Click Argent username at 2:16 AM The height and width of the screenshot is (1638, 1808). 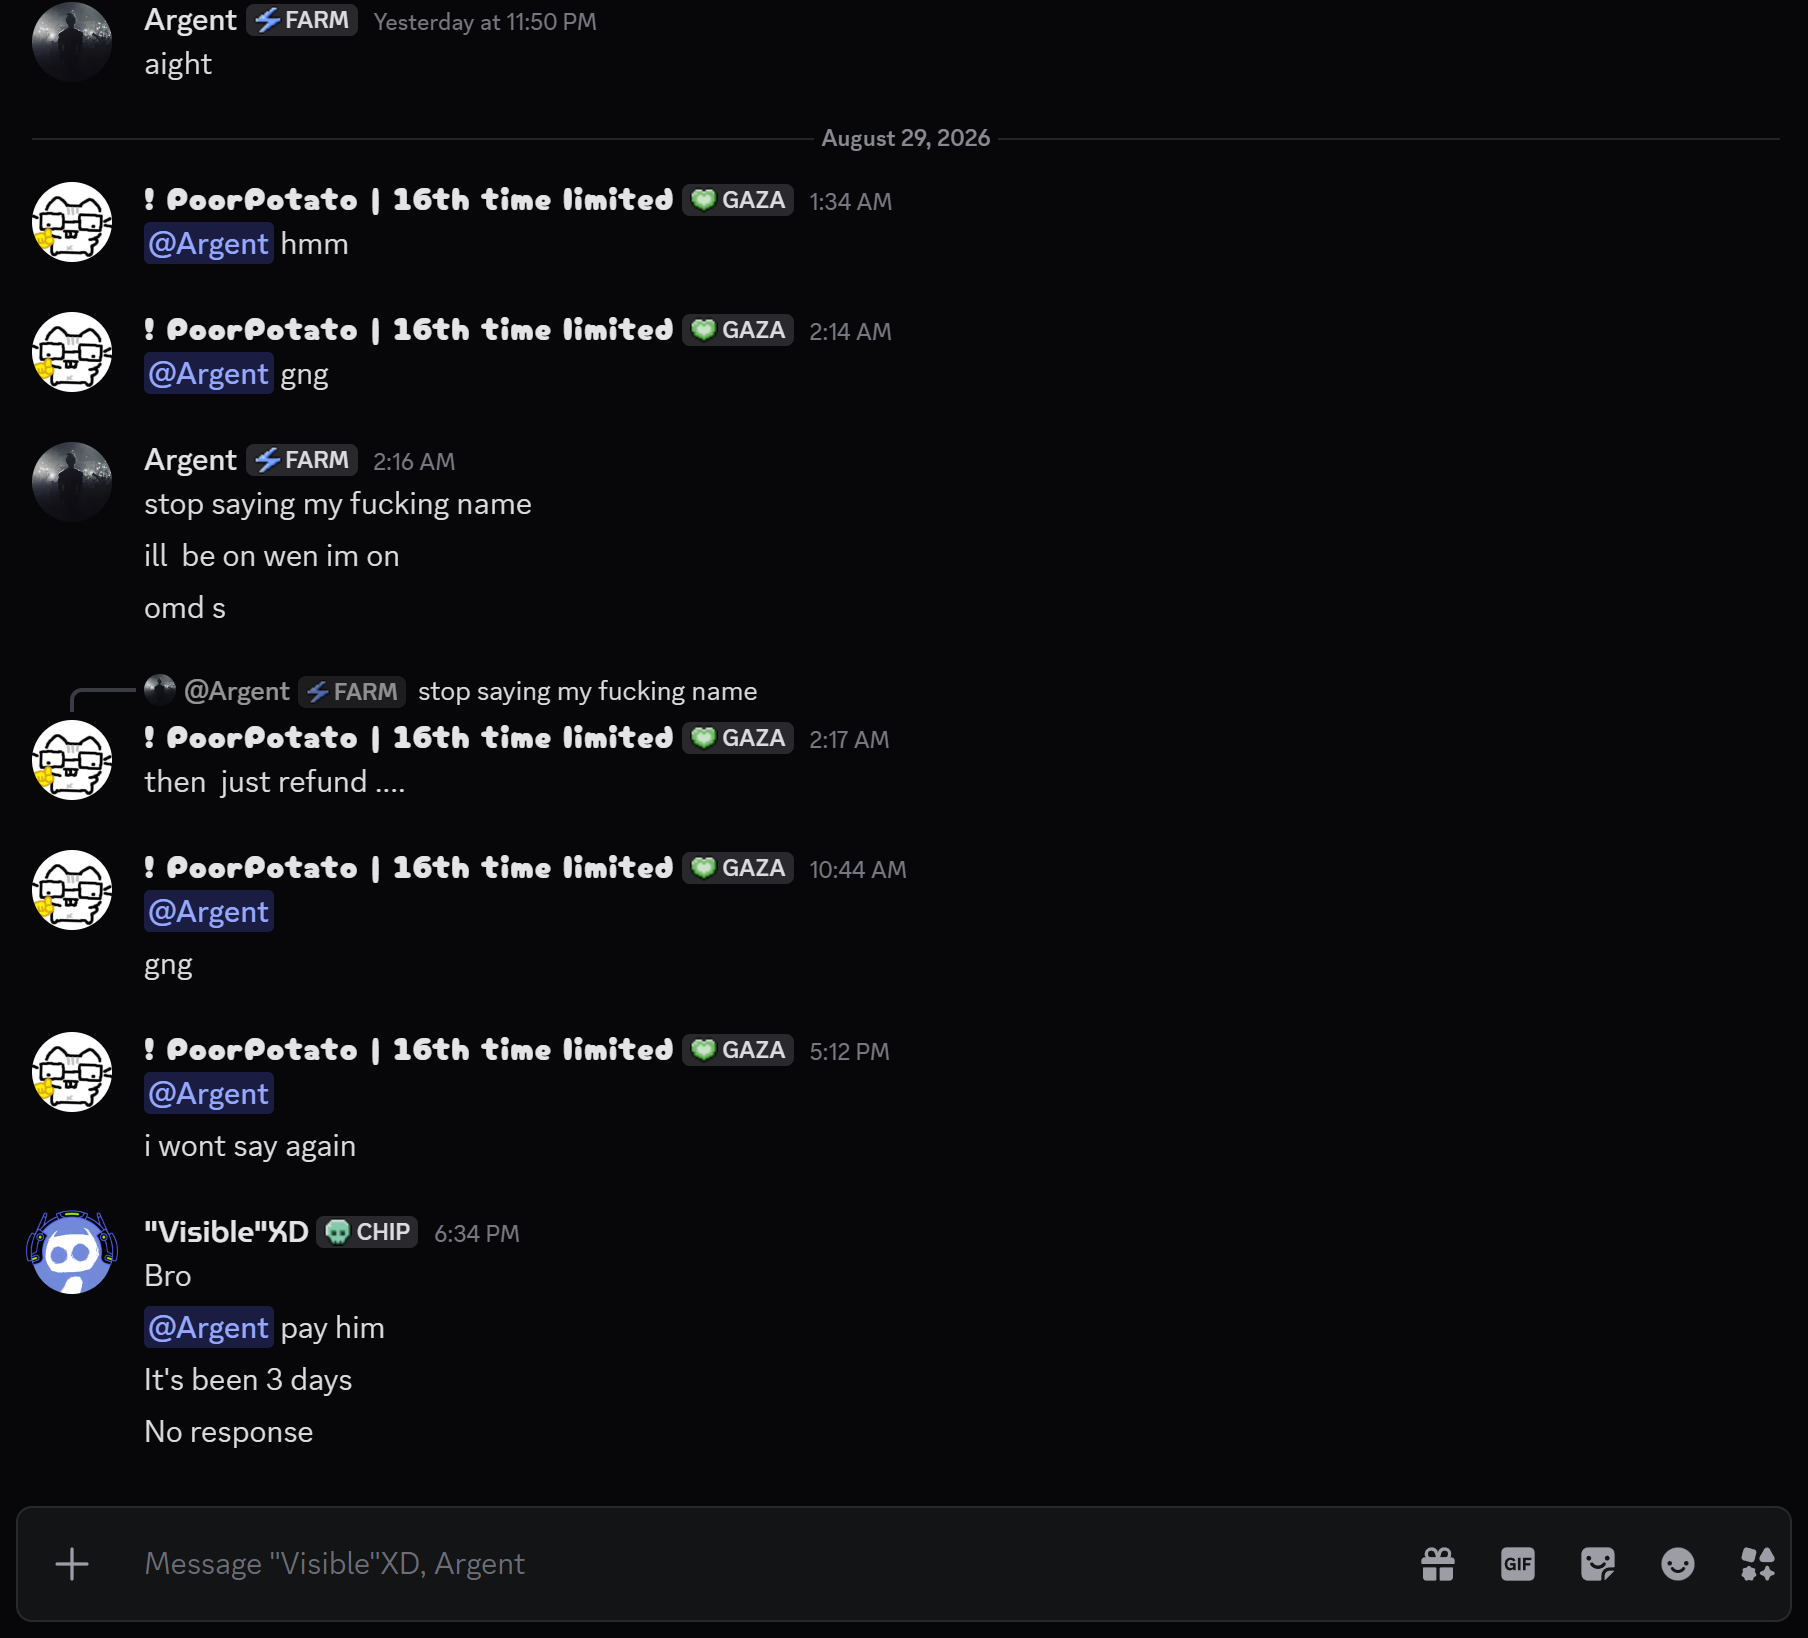tap(190, 460)
